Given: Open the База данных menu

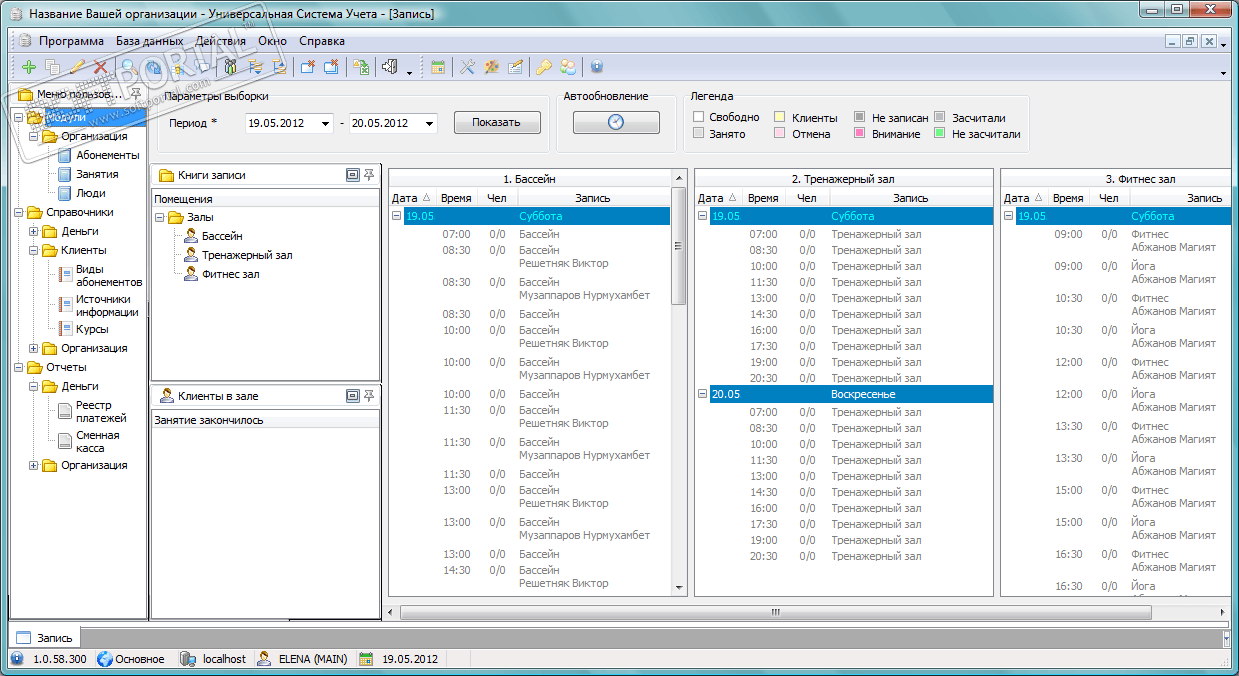Looking at the screenshot, I should [x=149, y=41].
